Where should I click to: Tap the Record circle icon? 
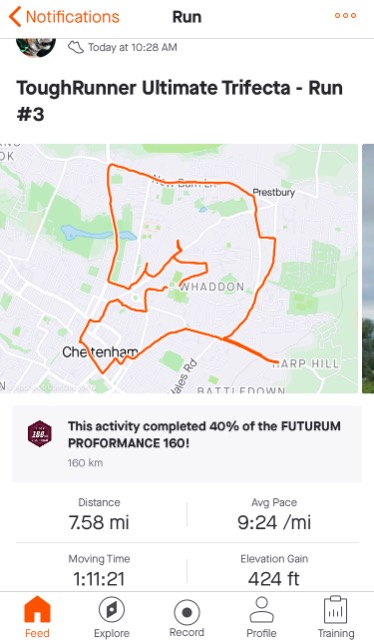[187, 612]
